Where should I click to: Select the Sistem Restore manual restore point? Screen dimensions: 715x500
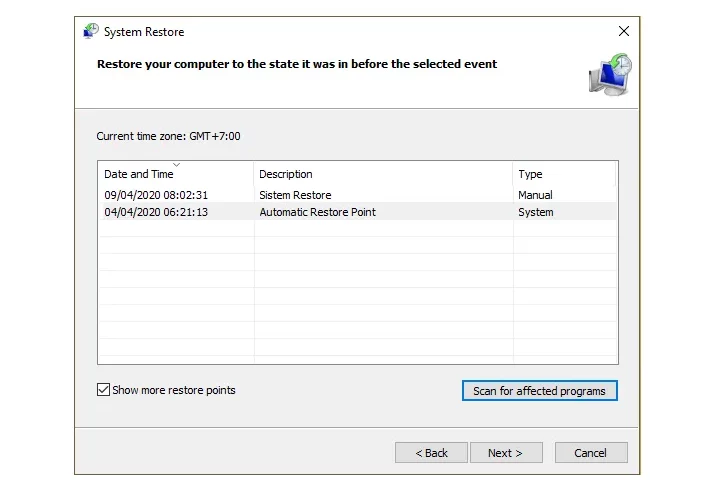click(358, 195)
